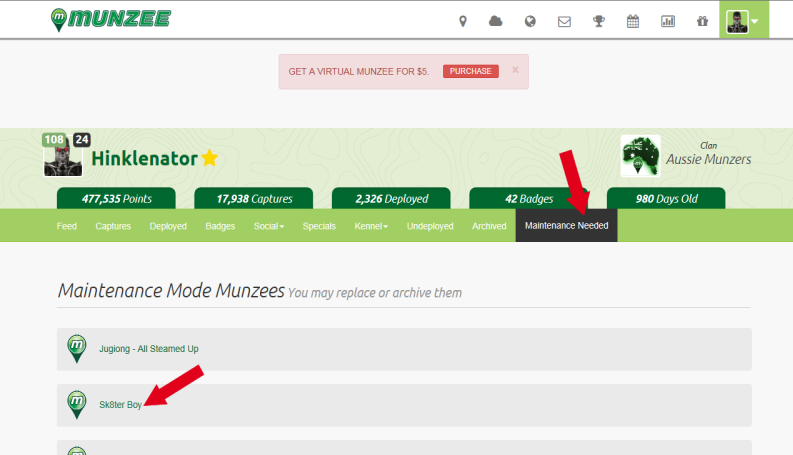Image resolution: width=793 pixels, height=455 pixels.
Task: Open the map pin icon in header
Action: (463, 21)
